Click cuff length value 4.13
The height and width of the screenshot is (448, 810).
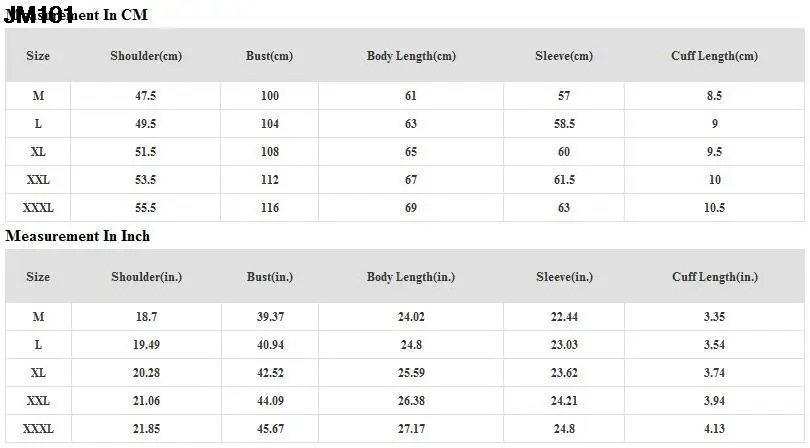pyautogui.click(x=714, y=428)
